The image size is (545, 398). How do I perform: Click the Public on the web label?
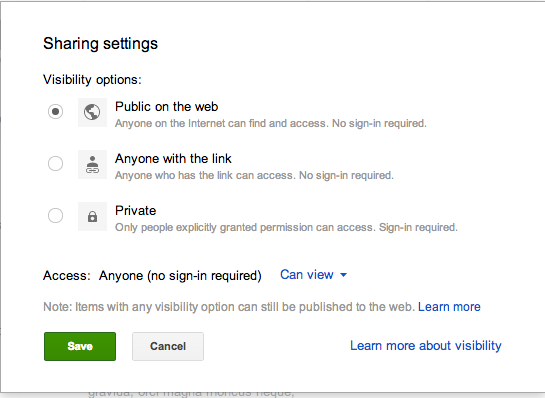tap(166, 107)
